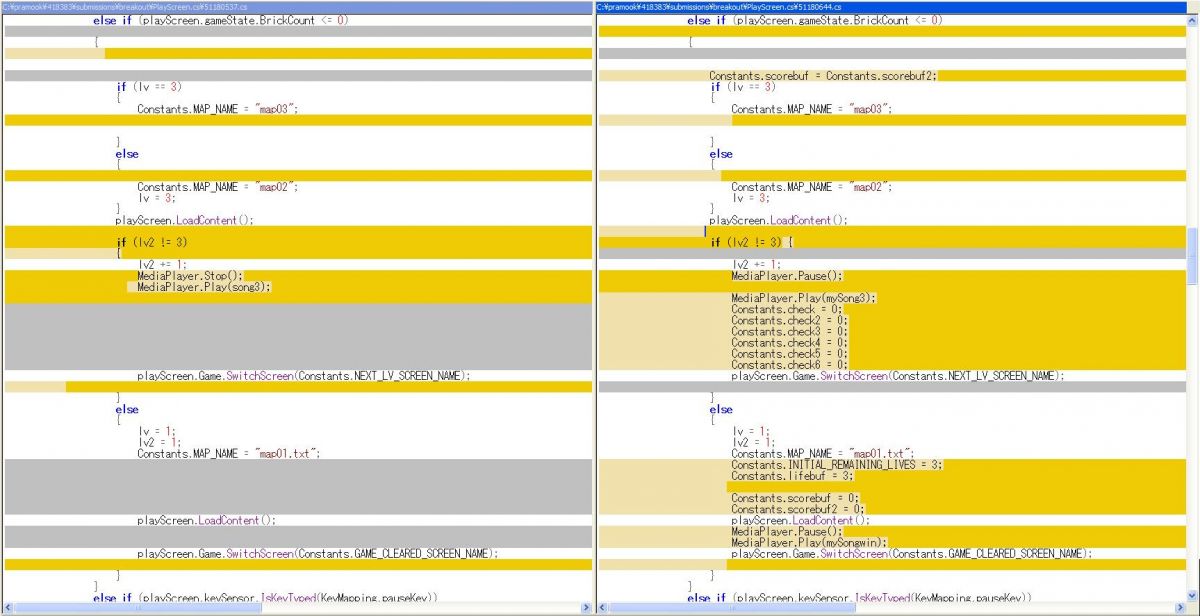1200x616 pixels.
Task: Click left pane horizontal scrollbar left arrow
Action: [9, 608]
